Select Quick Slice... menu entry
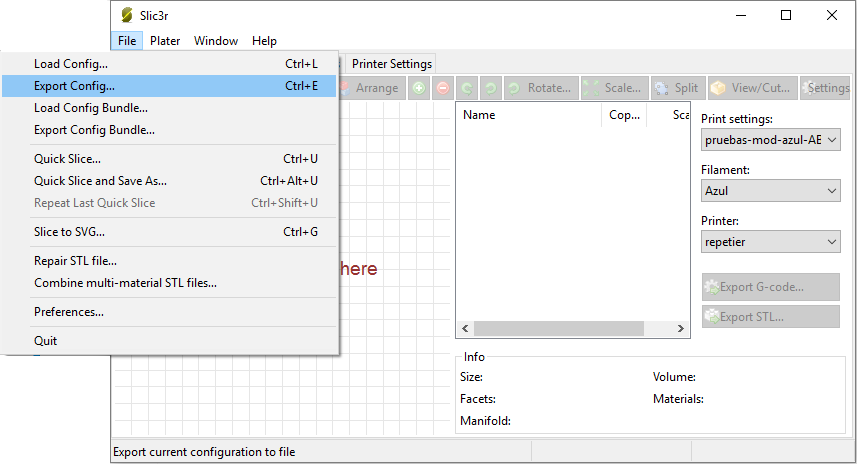857x464 pixels. [x=169, y=159]
